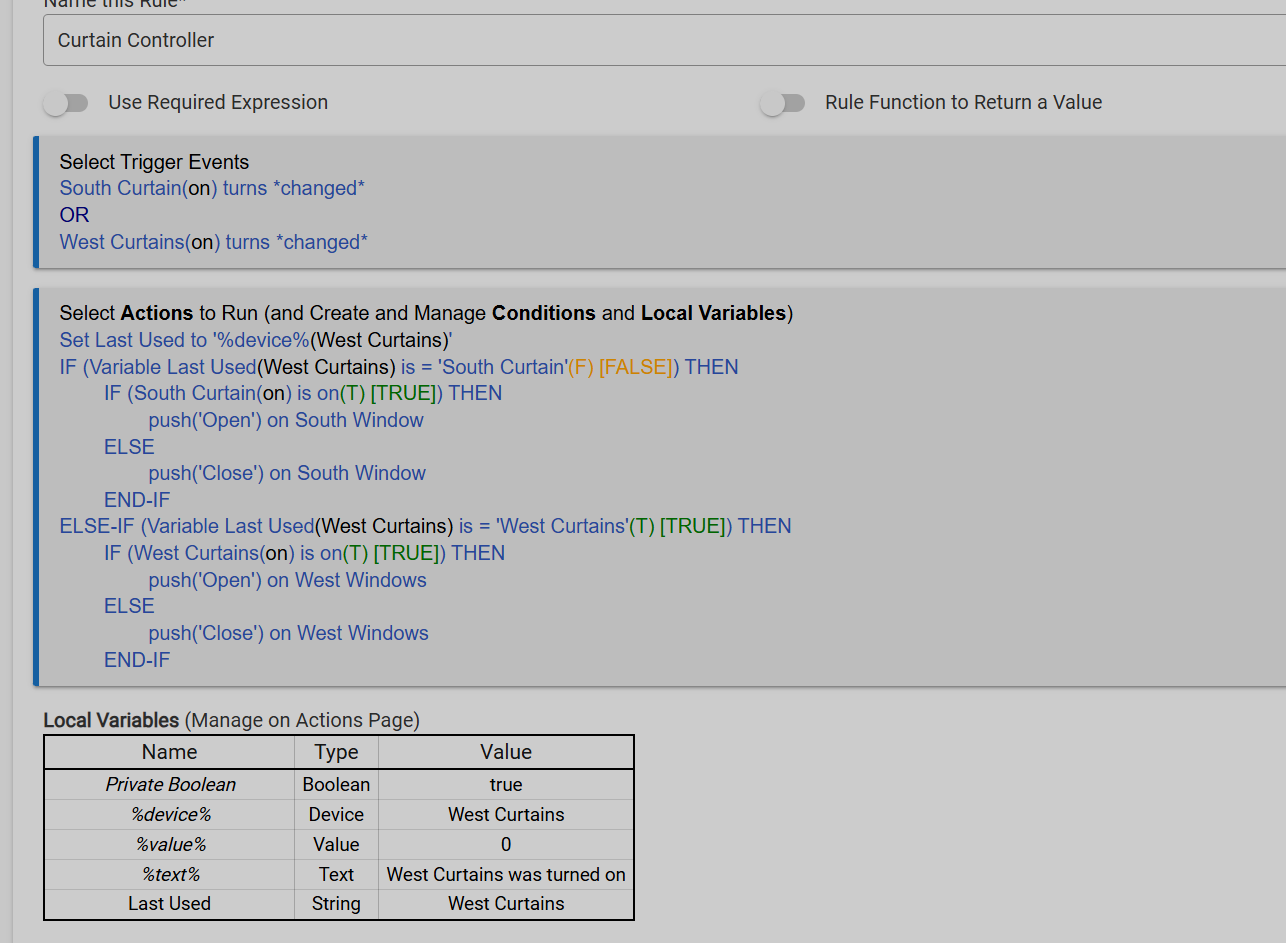Click West Curtains(on) turns *changed* trigger
The width and height of the screenshot is (1286, 943).
214,242
